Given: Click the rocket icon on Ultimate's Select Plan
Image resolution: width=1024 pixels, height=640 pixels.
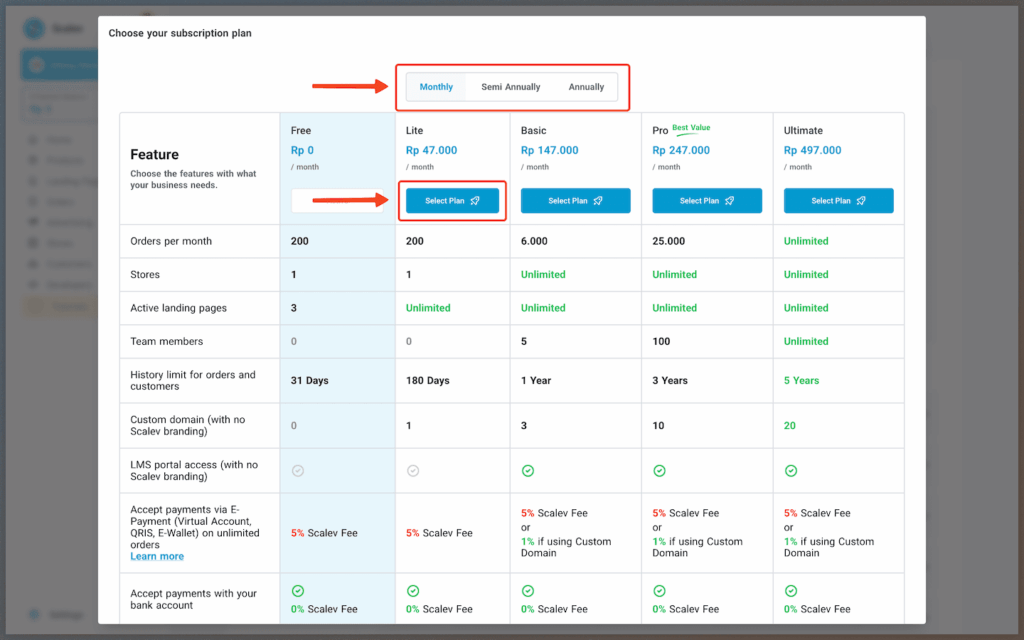Looking at the screenshot, I should click(x=861, y=201).
